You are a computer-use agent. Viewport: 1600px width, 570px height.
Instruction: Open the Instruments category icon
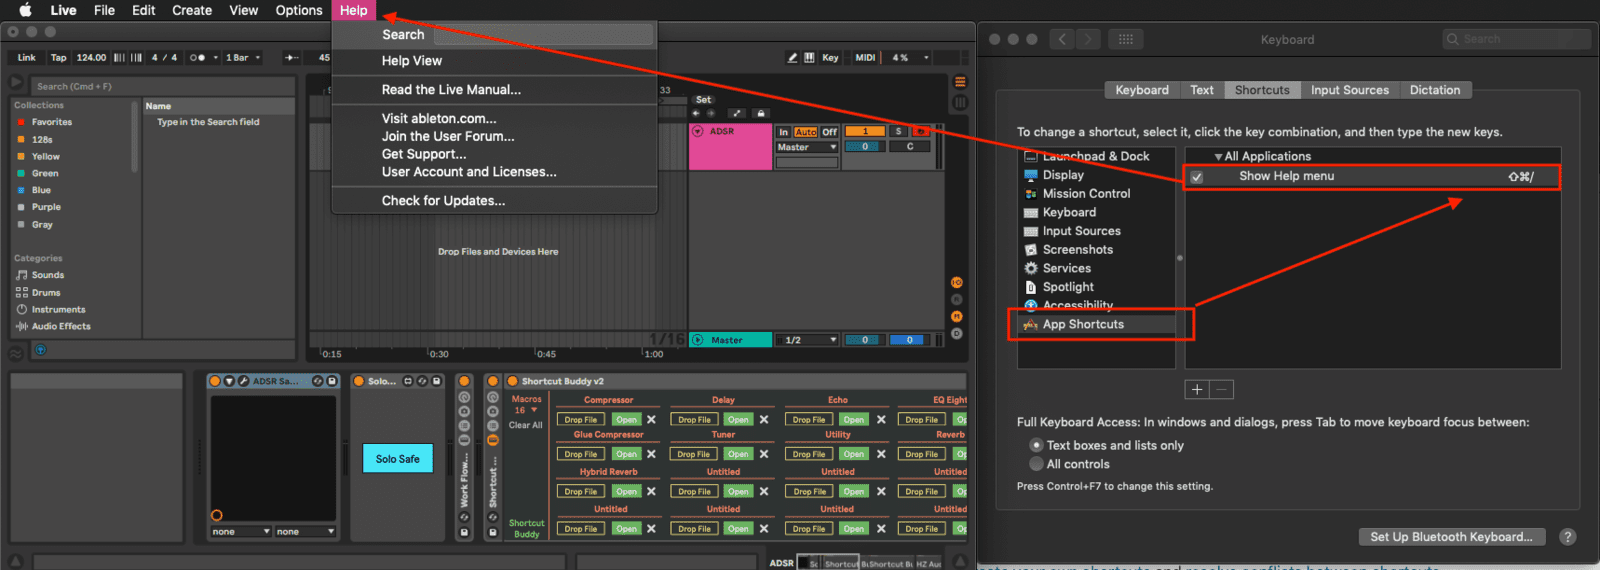(x=22, y=310)
